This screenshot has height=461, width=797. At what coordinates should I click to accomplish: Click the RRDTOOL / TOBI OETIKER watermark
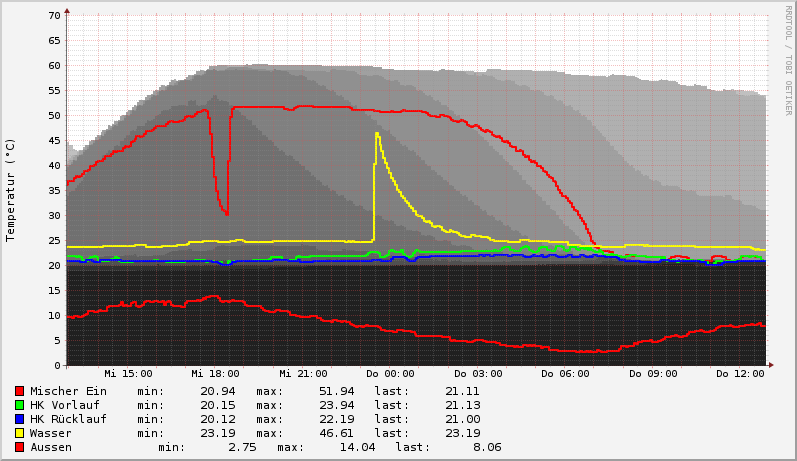pyautogui.click(x=788, y=60)
